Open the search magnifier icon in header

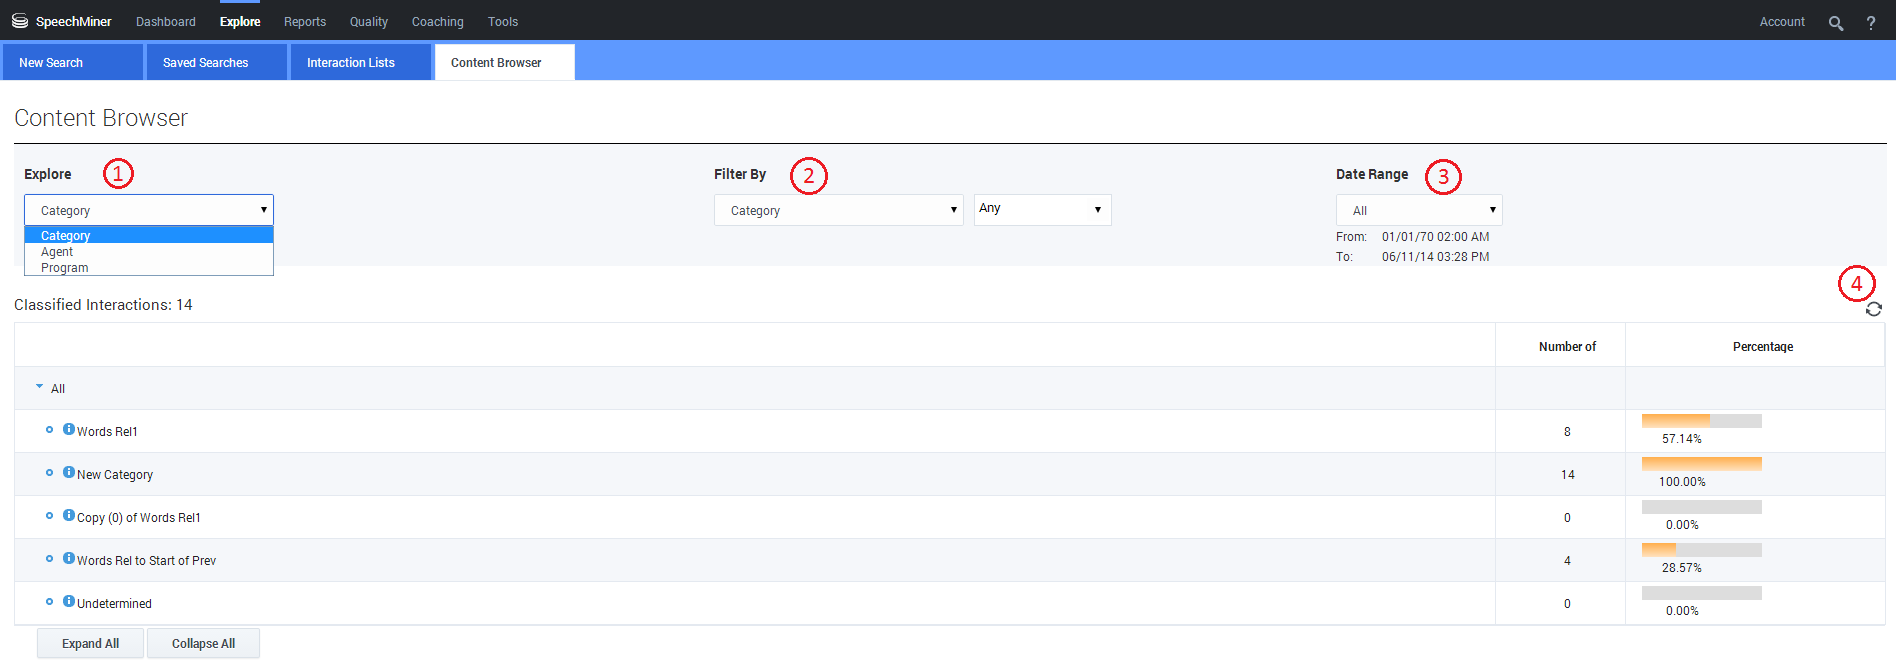tap(1836, 23)
